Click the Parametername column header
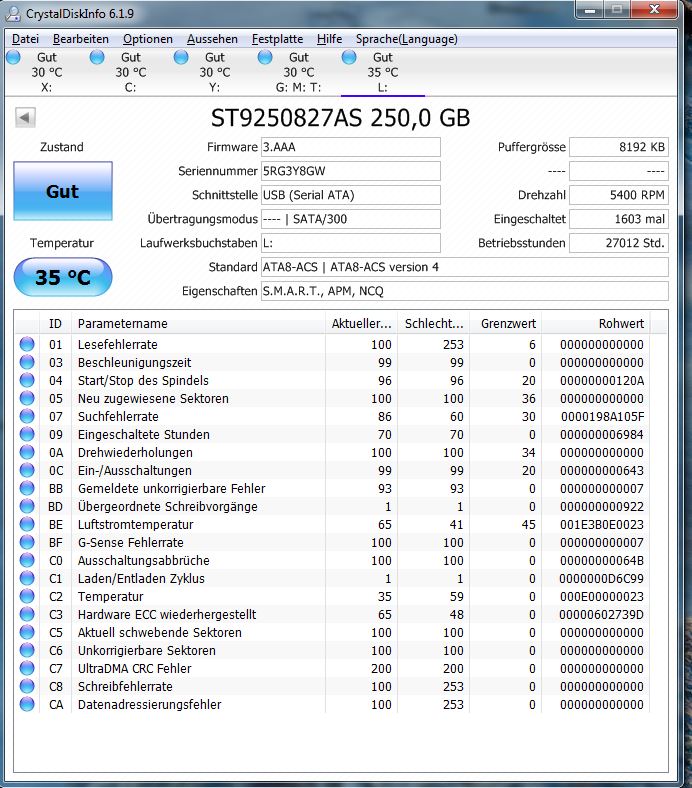Image resolution: width=692 pixels, height=788 pixels. pos(199,324)
